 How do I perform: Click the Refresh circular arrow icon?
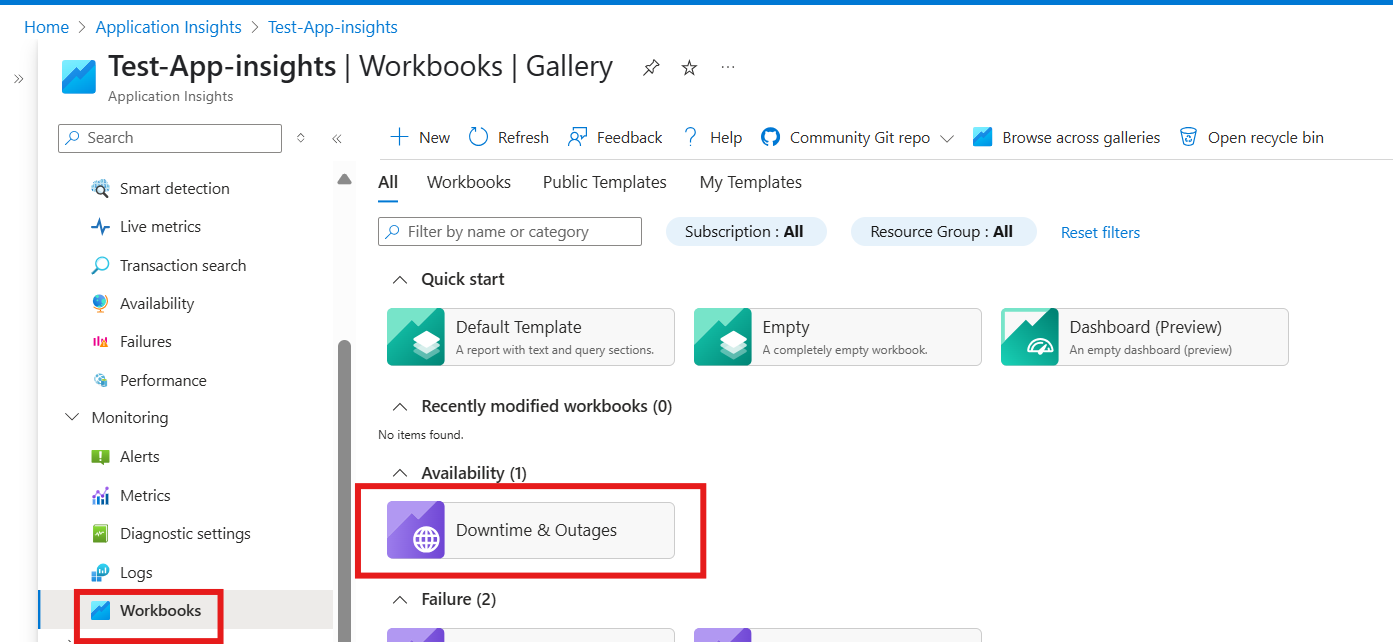coord(478,137)
